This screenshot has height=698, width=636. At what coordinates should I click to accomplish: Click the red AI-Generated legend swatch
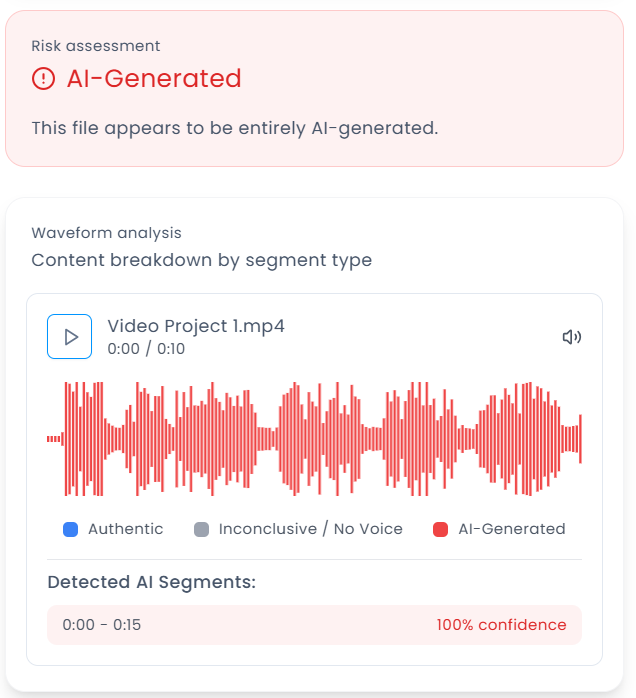(440, 530)
